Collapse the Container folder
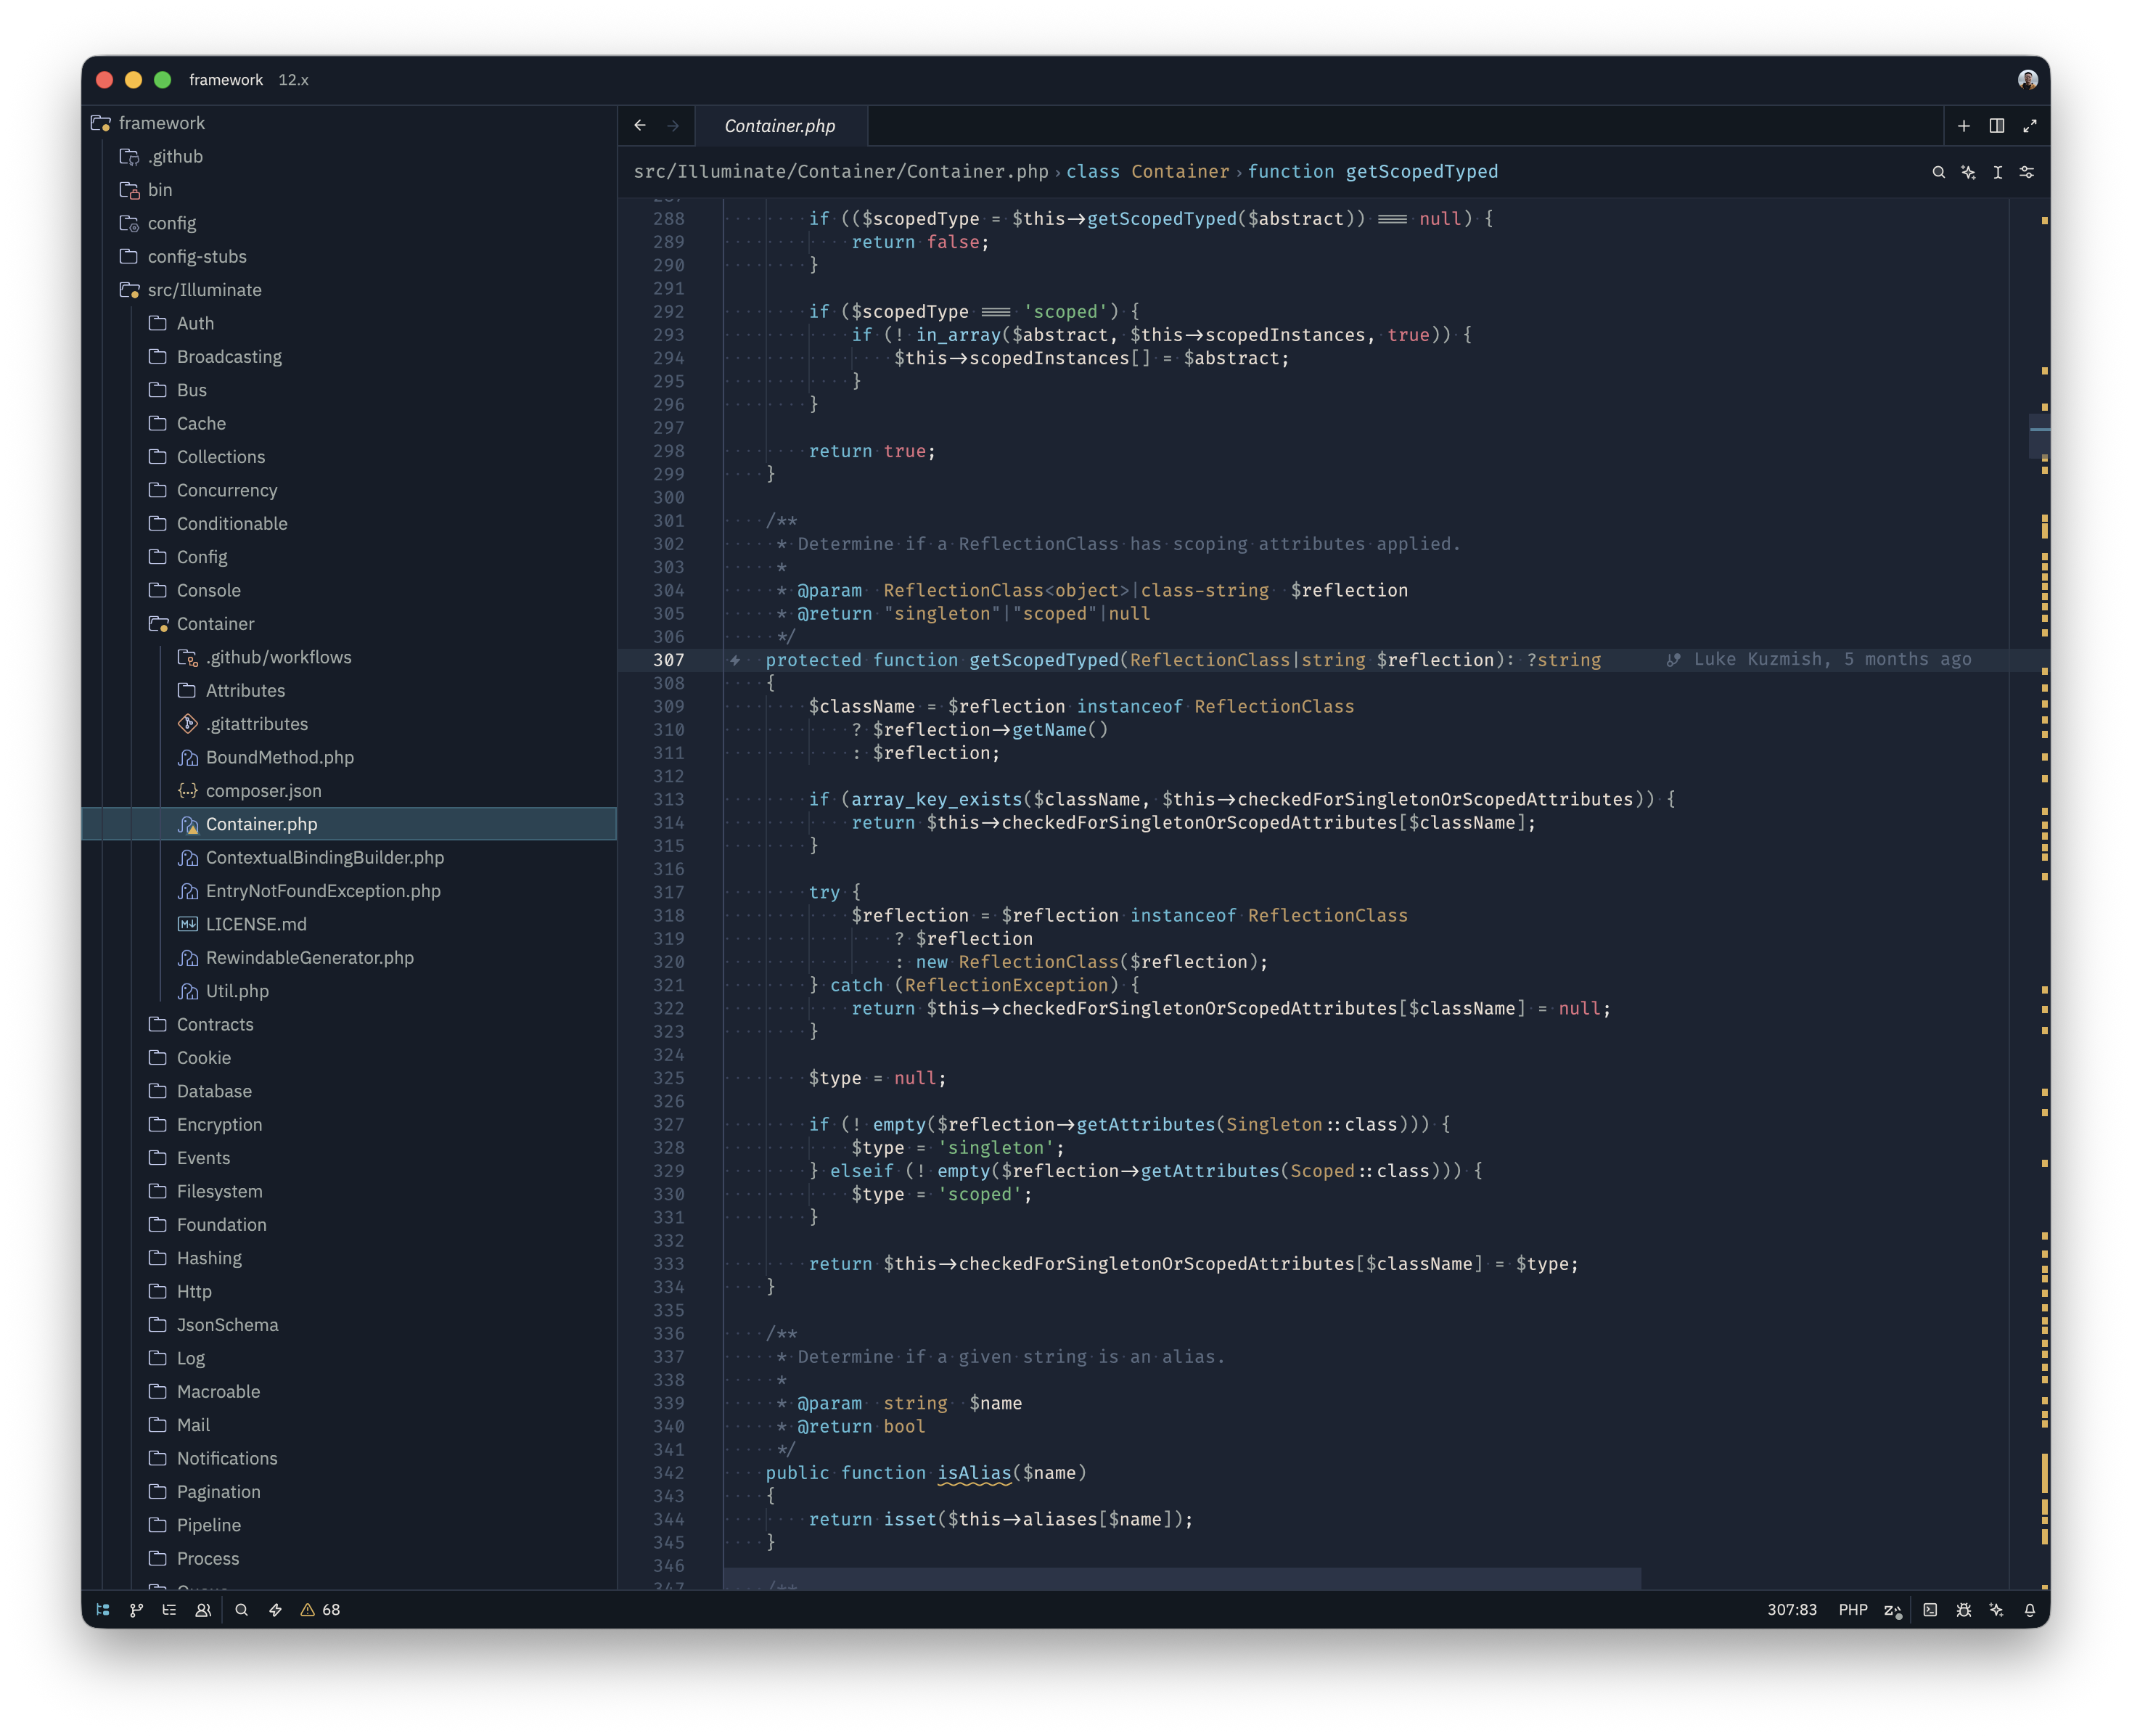This screenshot has height=1736, width=2132. tap(349, 624)
